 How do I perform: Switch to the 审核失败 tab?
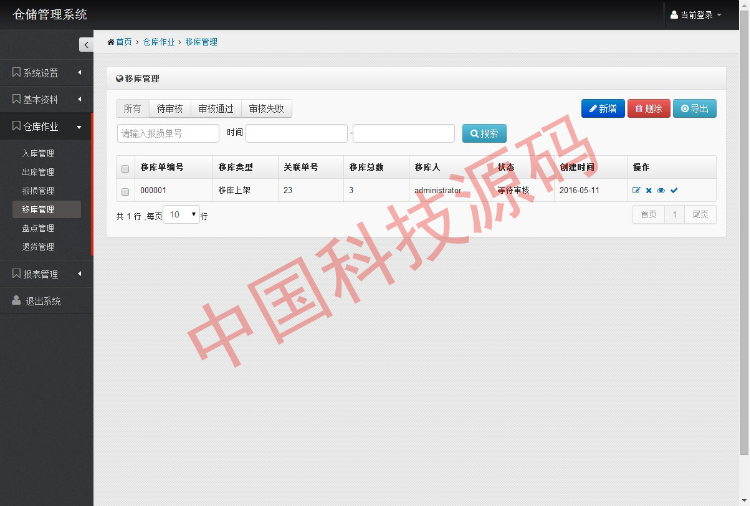pos(266,109)
